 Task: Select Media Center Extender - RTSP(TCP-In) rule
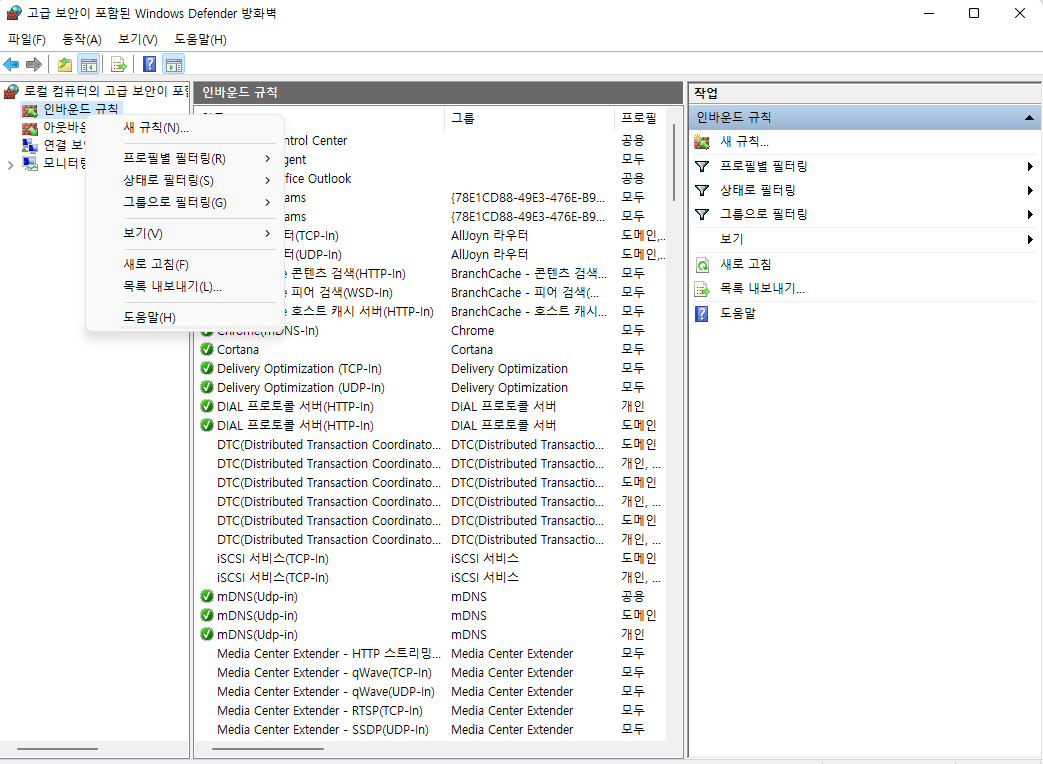point(319,711)
